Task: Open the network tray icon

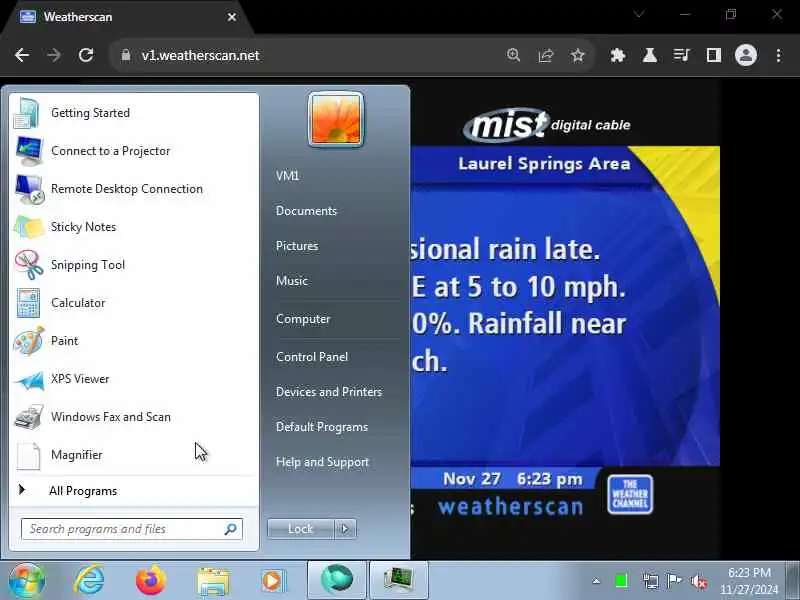Action: 651,581
